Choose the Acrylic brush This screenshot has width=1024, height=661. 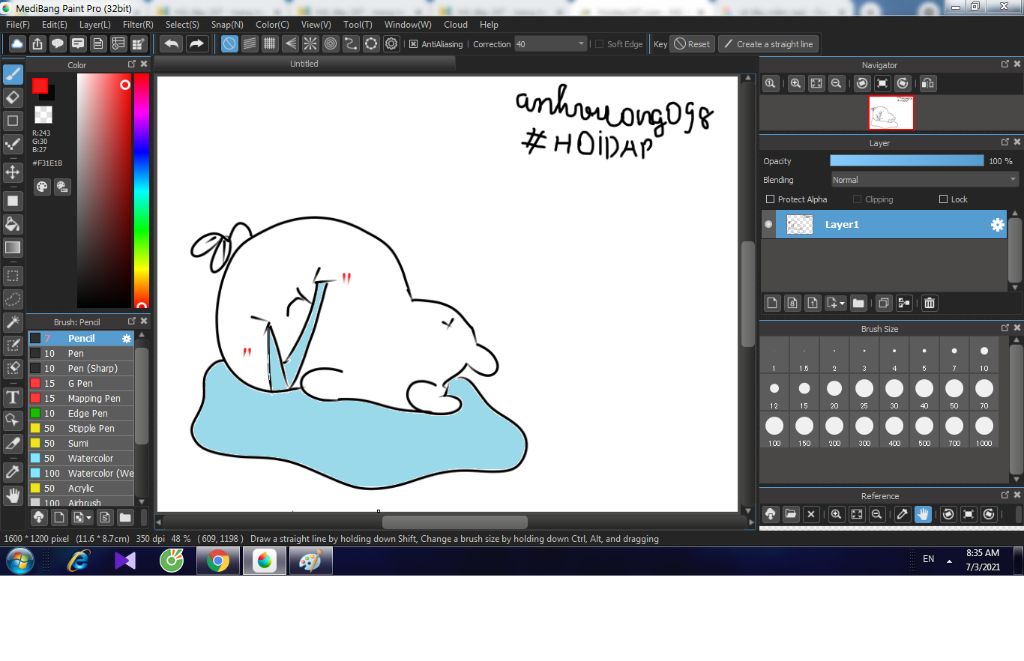pos(81,489)
